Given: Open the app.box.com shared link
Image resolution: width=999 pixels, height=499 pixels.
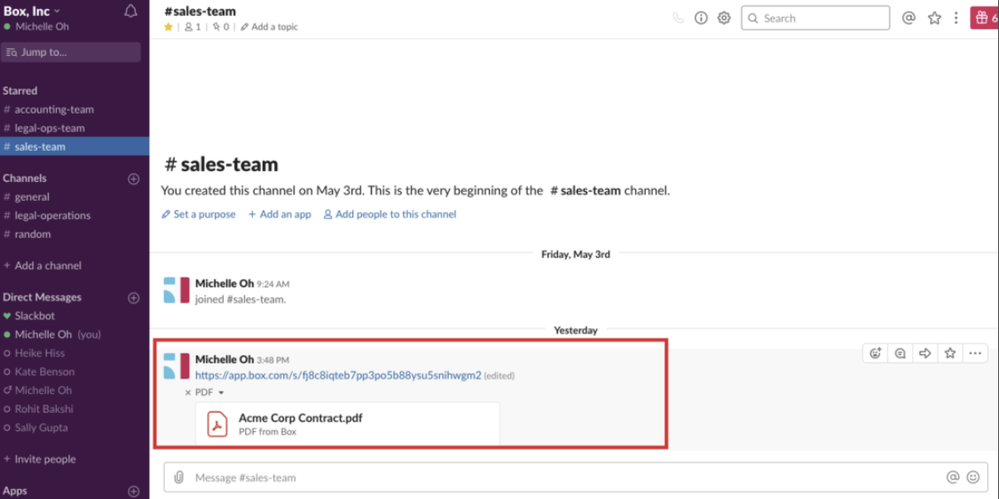Looking at the screenshot, I should [x=338, y=376].
